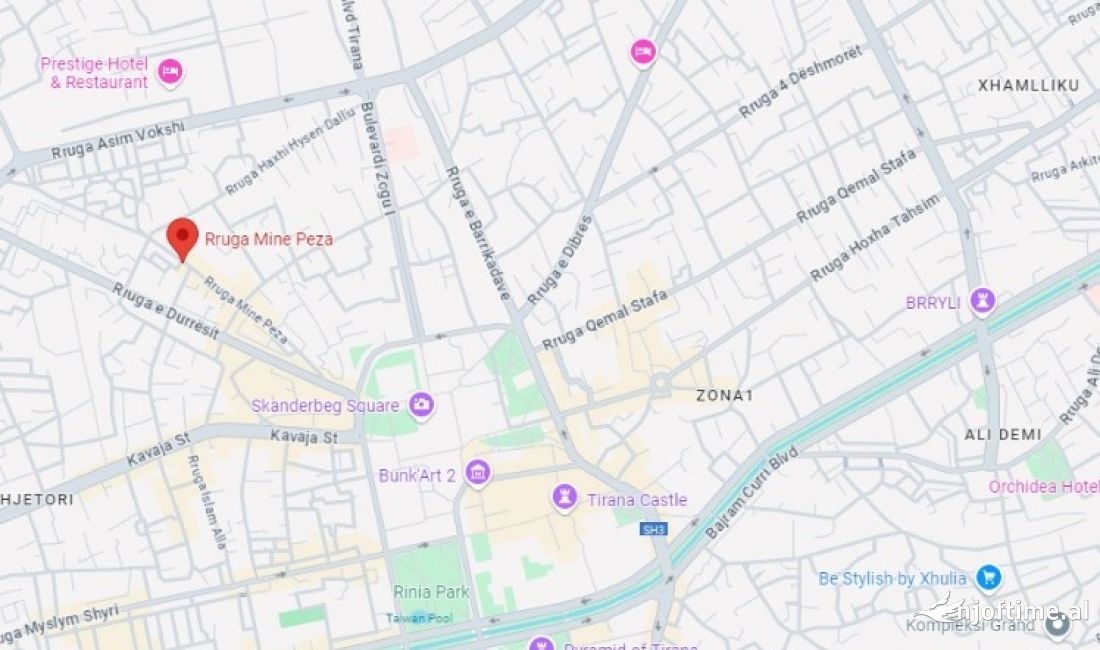Click the ALI DEMI neighborhood label
The height and width of the screenshot is (650, 1100).
1003,435
